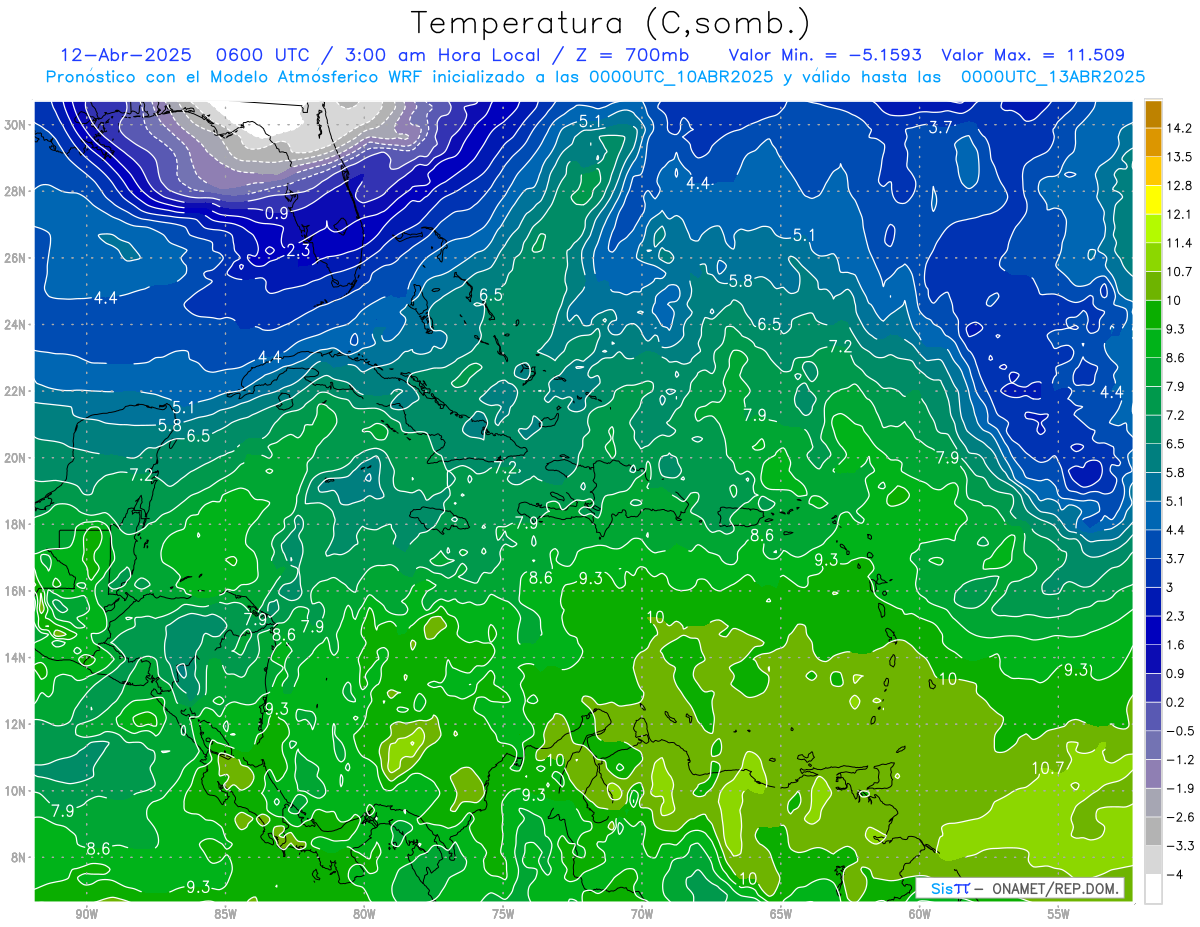1200x927 pixels.
Task: Click the color bar label "3"
Action: click(1170, 587)
